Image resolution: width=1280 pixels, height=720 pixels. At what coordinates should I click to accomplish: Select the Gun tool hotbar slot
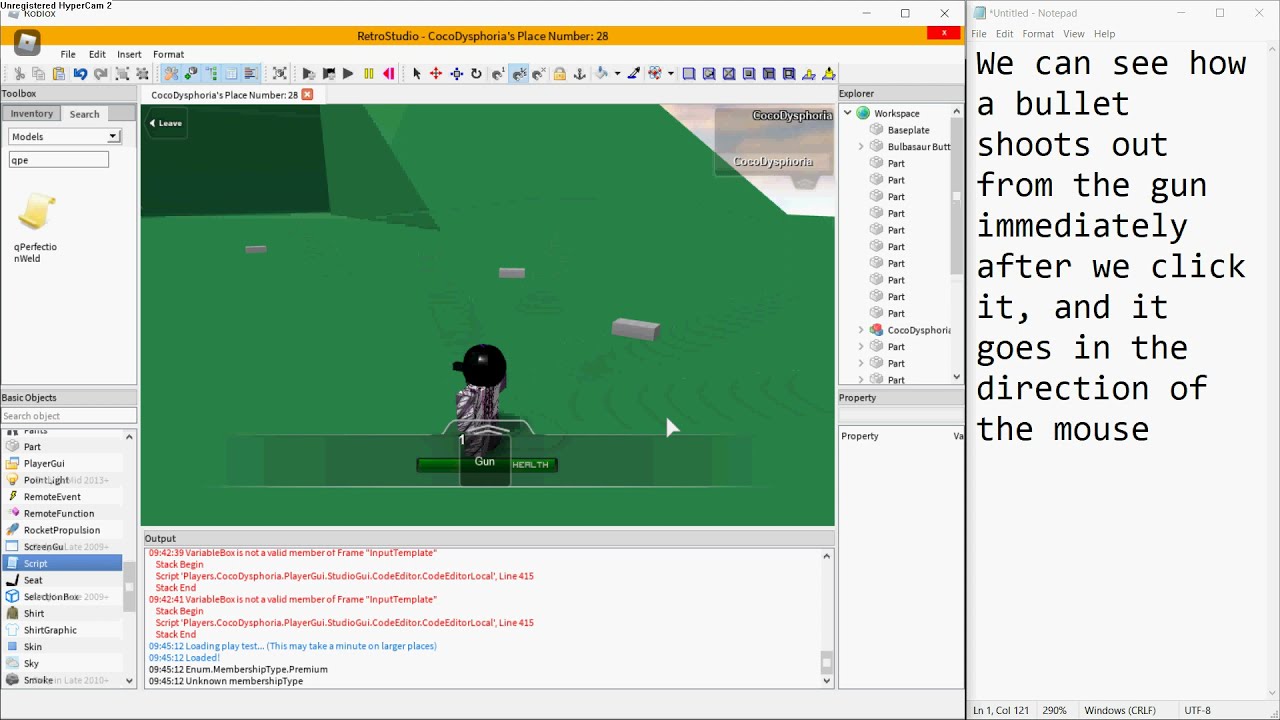[485, 461]
